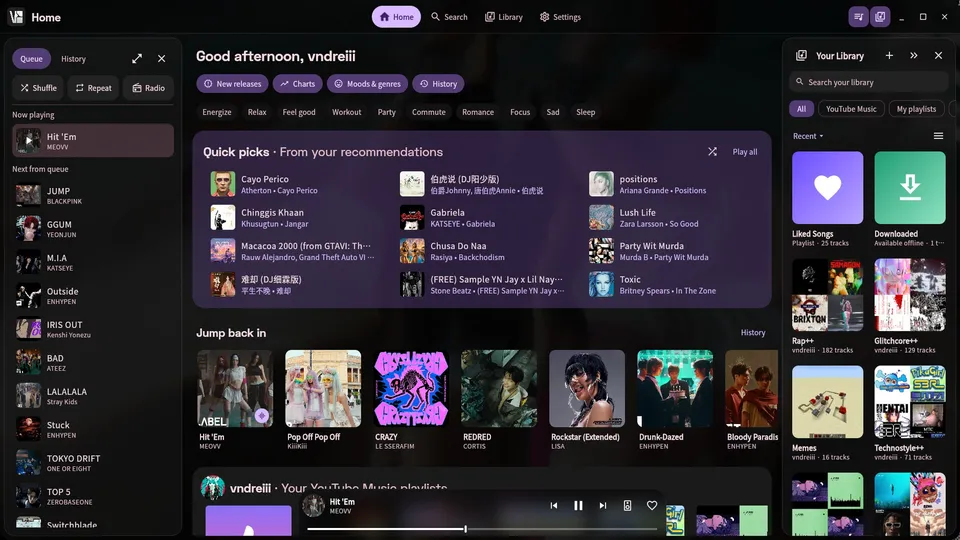
Task: Select the Romance mood filter
Action: tap(478, 112)
